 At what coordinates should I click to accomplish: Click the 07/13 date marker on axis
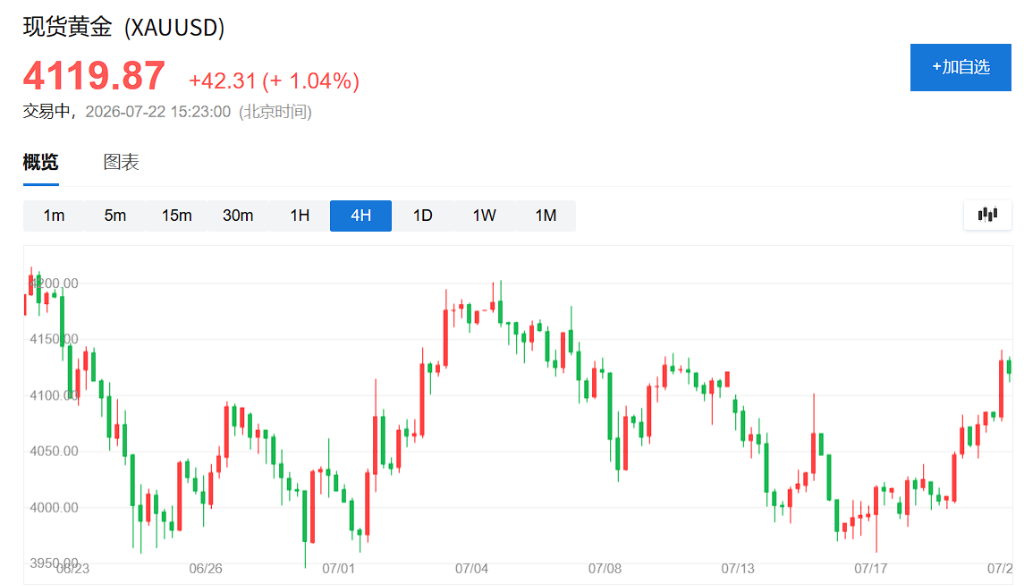point(738,568)
